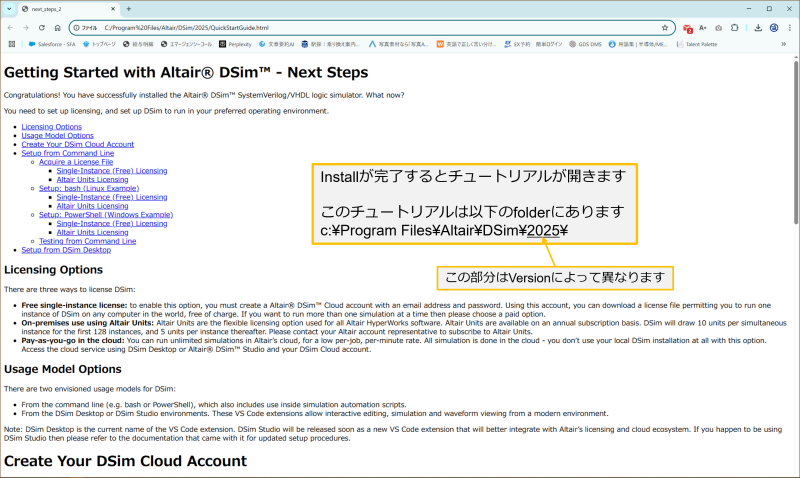Open Testing from Command Line link
The height and width of the screenshot is (478, 800).
(88, 241)
